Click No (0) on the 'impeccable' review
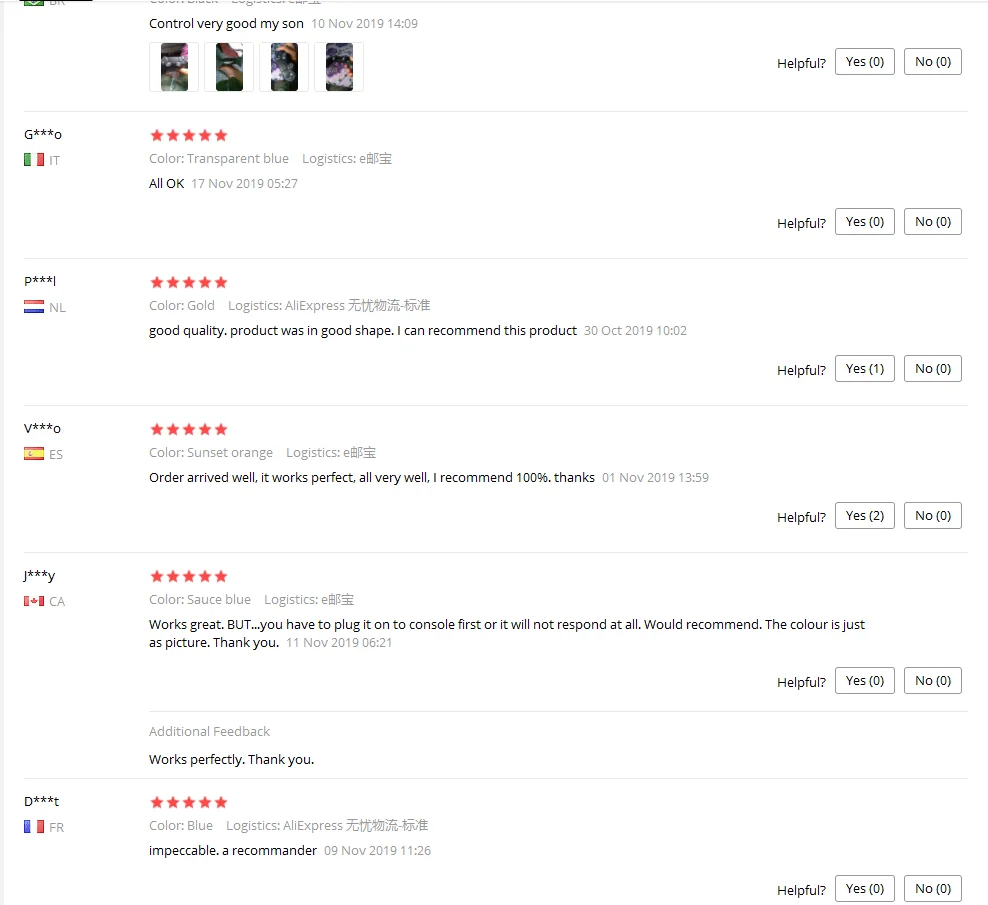This screenshot has height=905, width=988. point(933,889)
